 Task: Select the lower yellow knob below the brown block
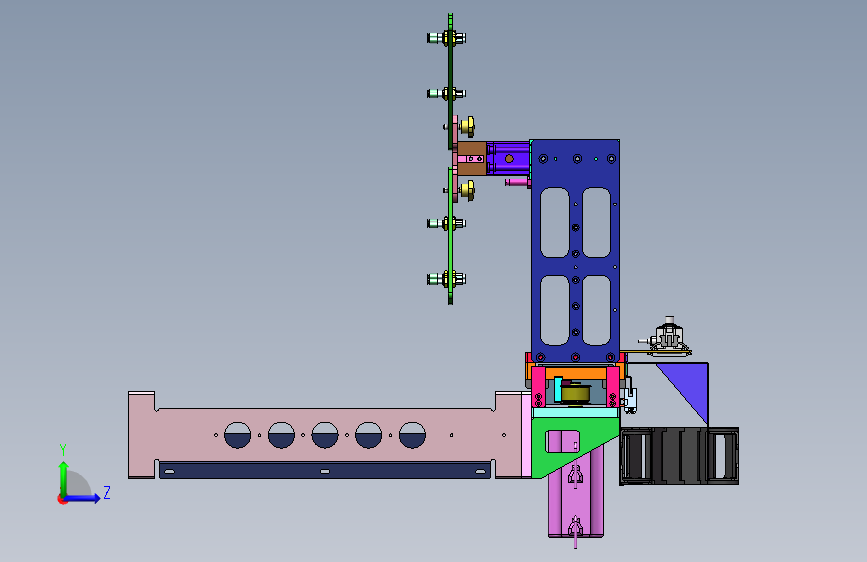[467, 191]
